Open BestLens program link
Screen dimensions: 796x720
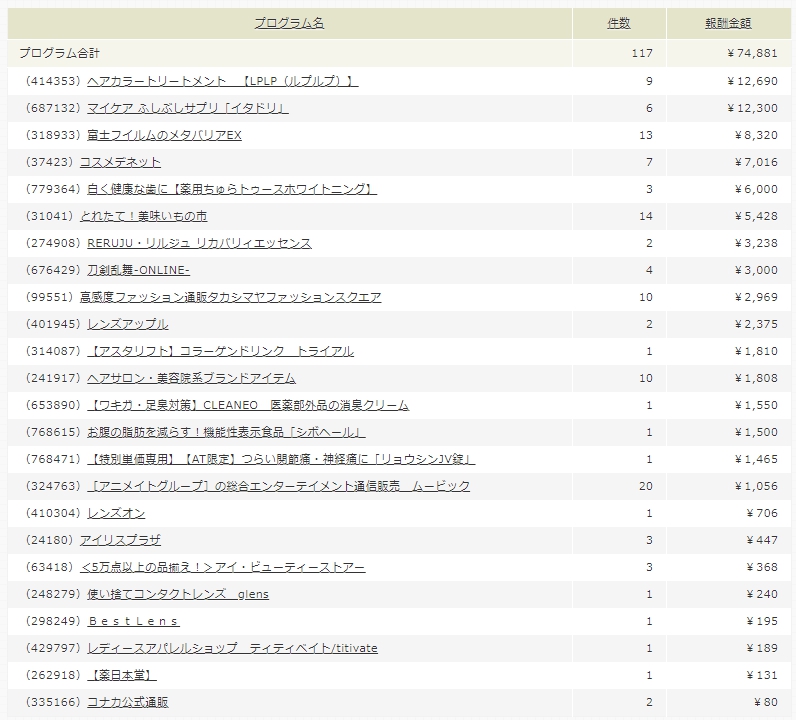133,621
